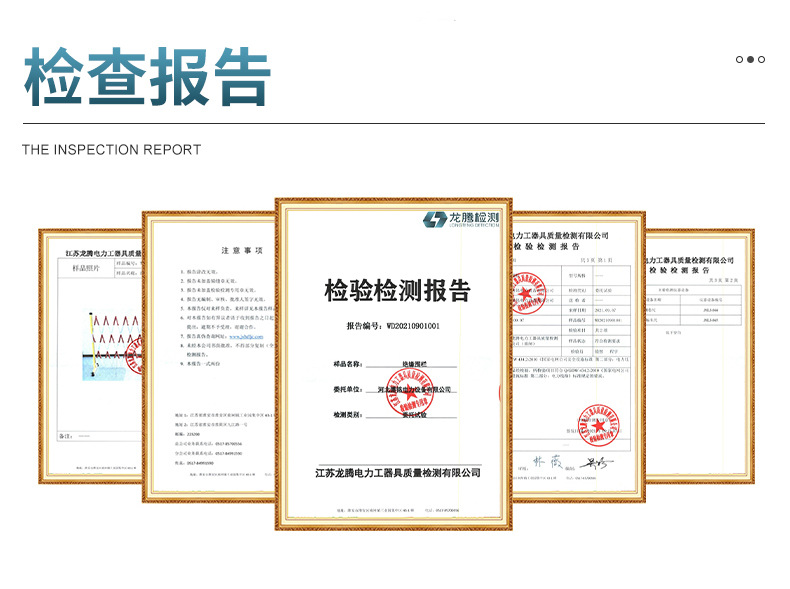Click the 委托单位 field label
Screen dimensions: 790x589
point(348,389)
